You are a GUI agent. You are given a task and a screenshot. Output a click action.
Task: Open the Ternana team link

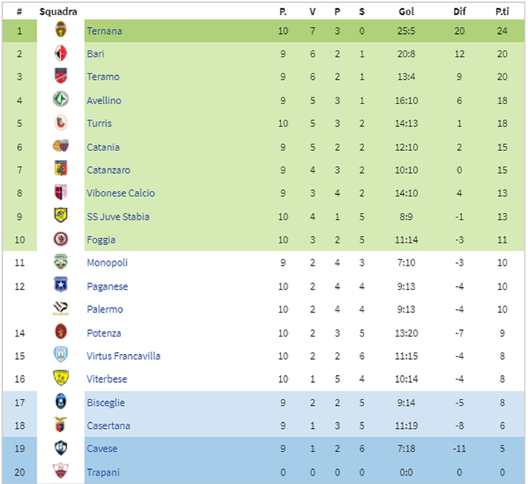click(x=104, y=31)
